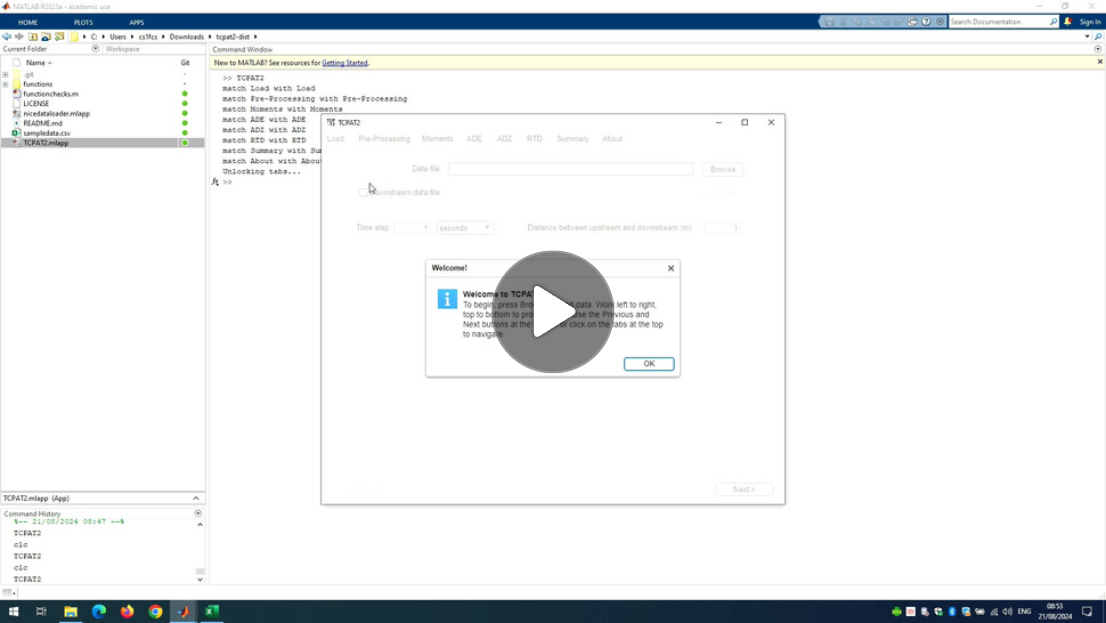The image size is (1106, 623).
Task: Switch to the About tab in TCPAT2
Action: pos(612,139)
